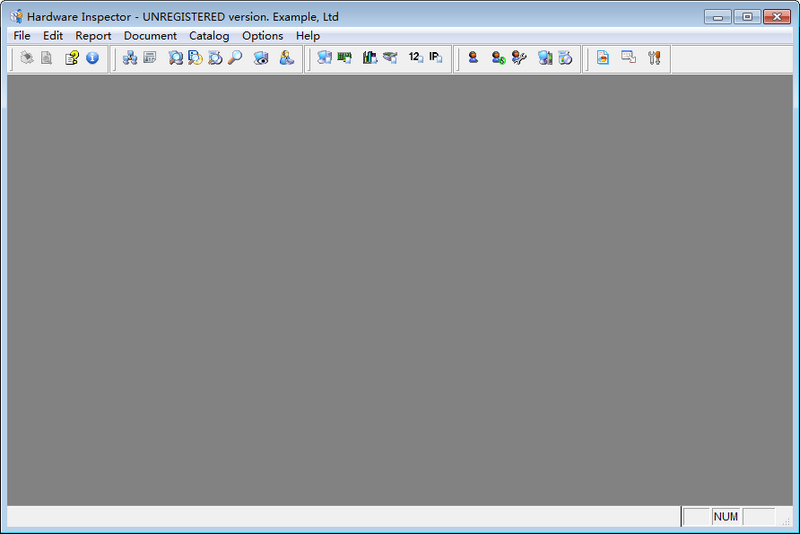Open the Catalog menu
The height and width of the screenshot is (534, 800).
(x=209, y=36)
